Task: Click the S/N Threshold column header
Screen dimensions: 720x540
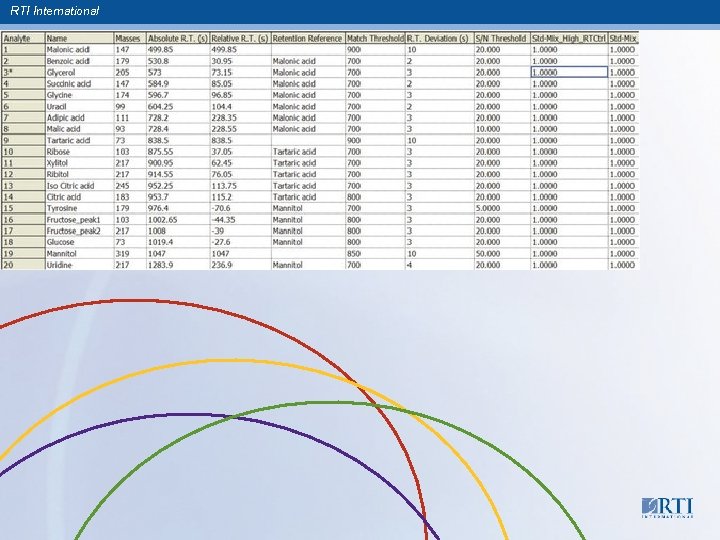Action: pyautogui.click(x=502, y=39)
